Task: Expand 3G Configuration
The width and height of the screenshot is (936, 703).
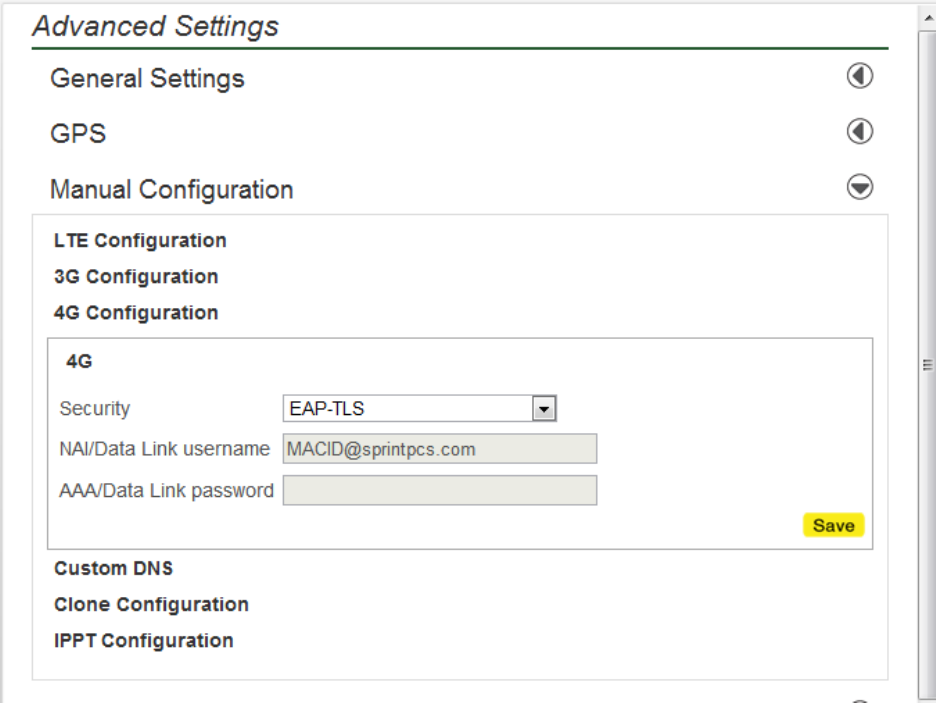Action: (x=136, y=277)
